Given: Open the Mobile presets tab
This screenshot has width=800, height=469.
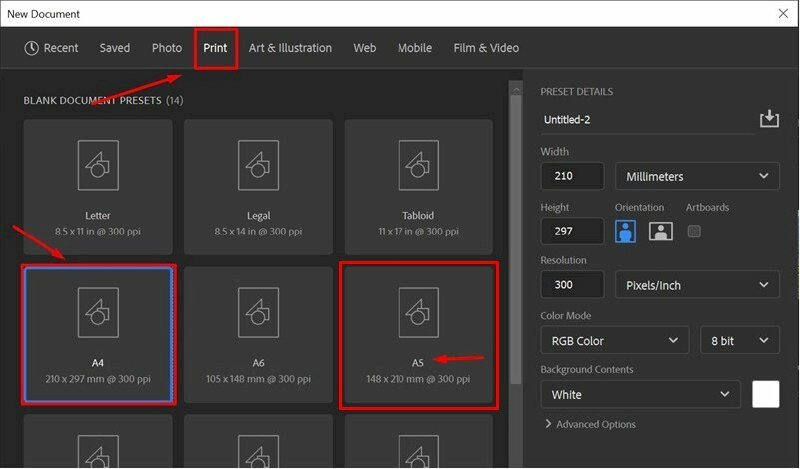Looking at the screenshot, I should tap(415, 48).
